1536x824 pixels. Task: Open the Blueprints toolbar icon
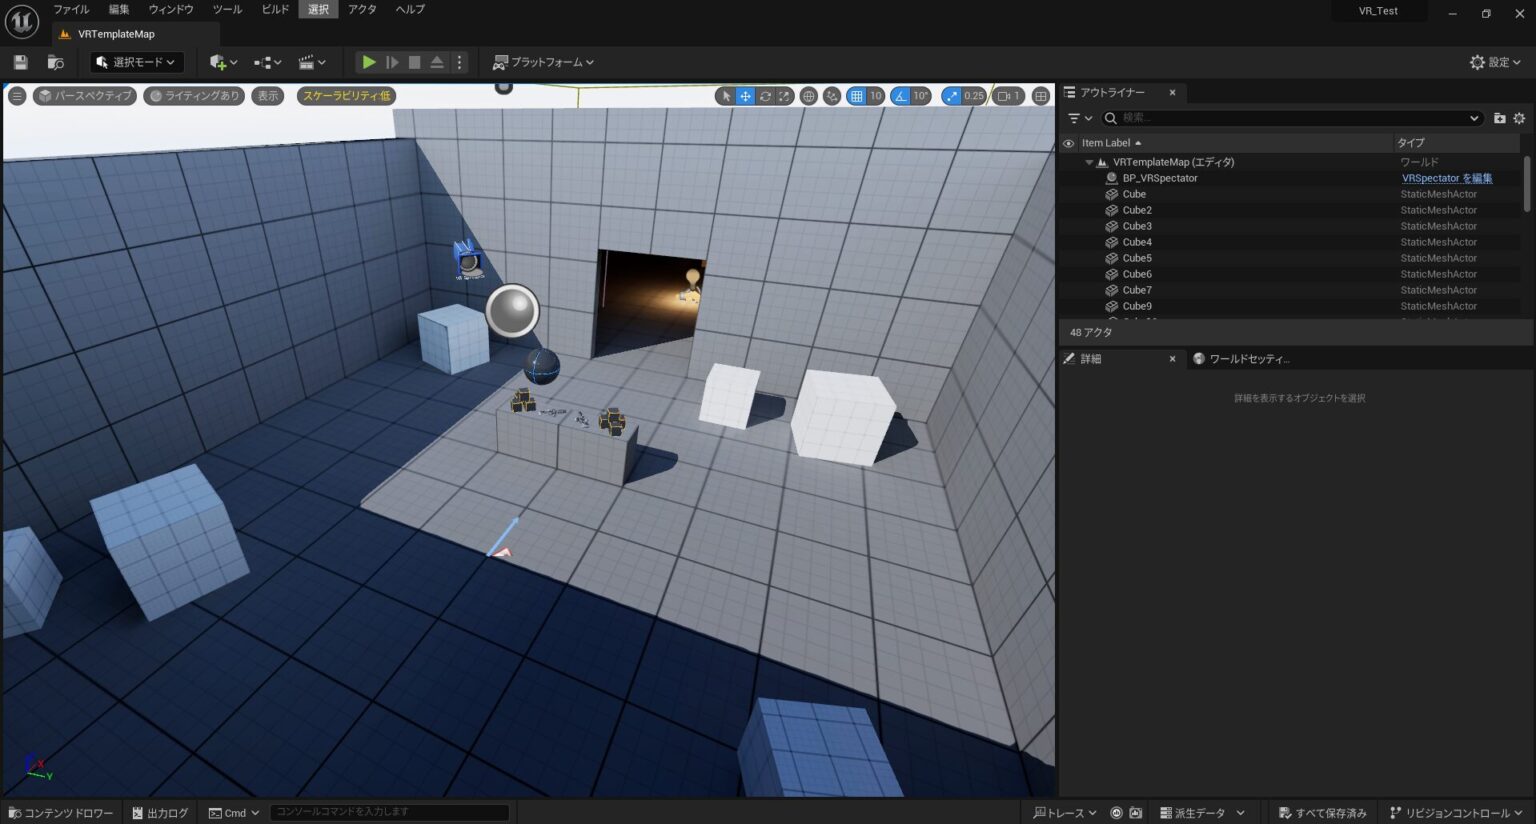click(x=263, y=62)
